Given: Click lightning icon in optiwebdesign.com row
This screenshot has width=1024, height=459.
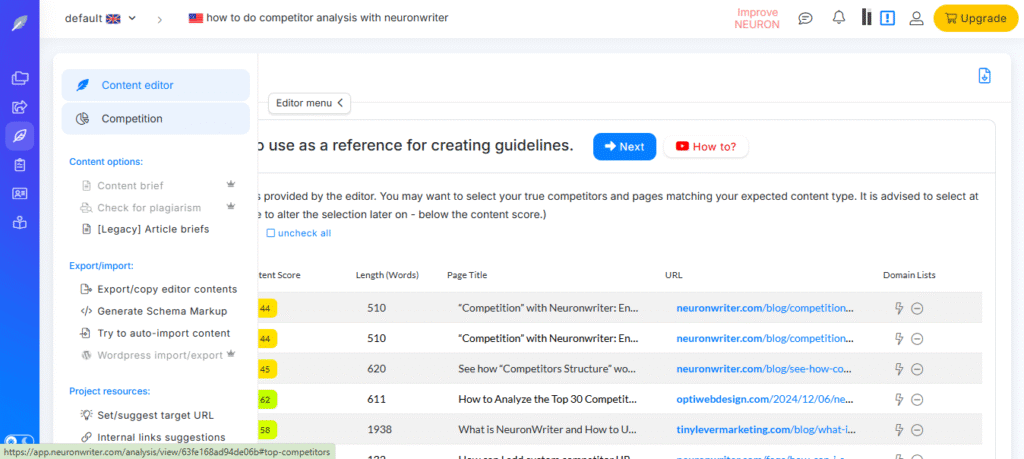Looking at the screenshot, I should pos(899,399).
